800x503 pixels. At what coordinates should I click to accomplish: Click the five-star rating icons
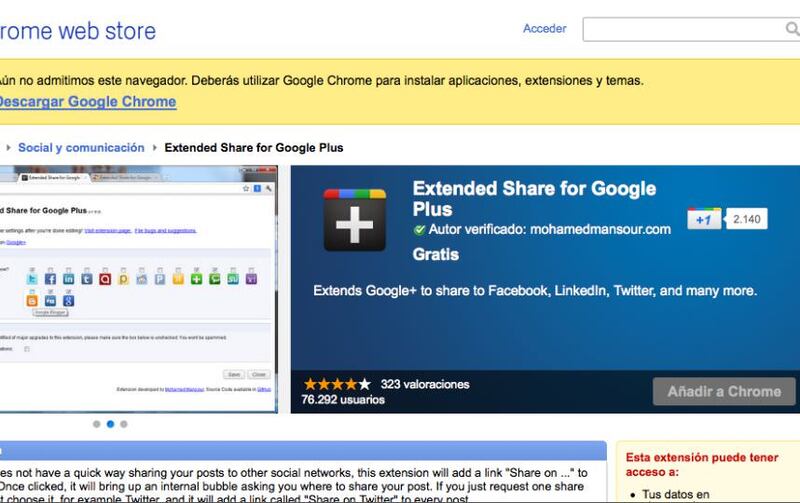coord(337,384)
